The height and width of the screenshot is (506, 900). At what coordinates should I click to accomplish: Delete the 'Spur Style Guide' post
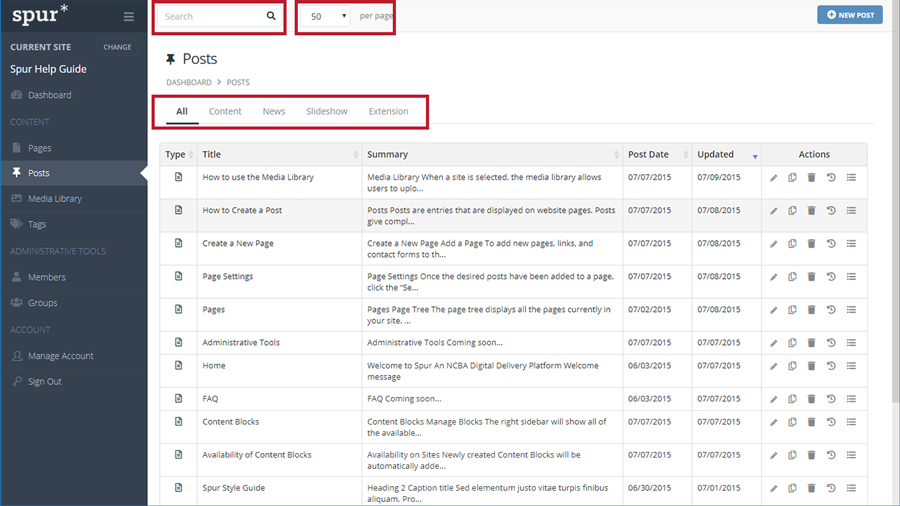(811, 488)
